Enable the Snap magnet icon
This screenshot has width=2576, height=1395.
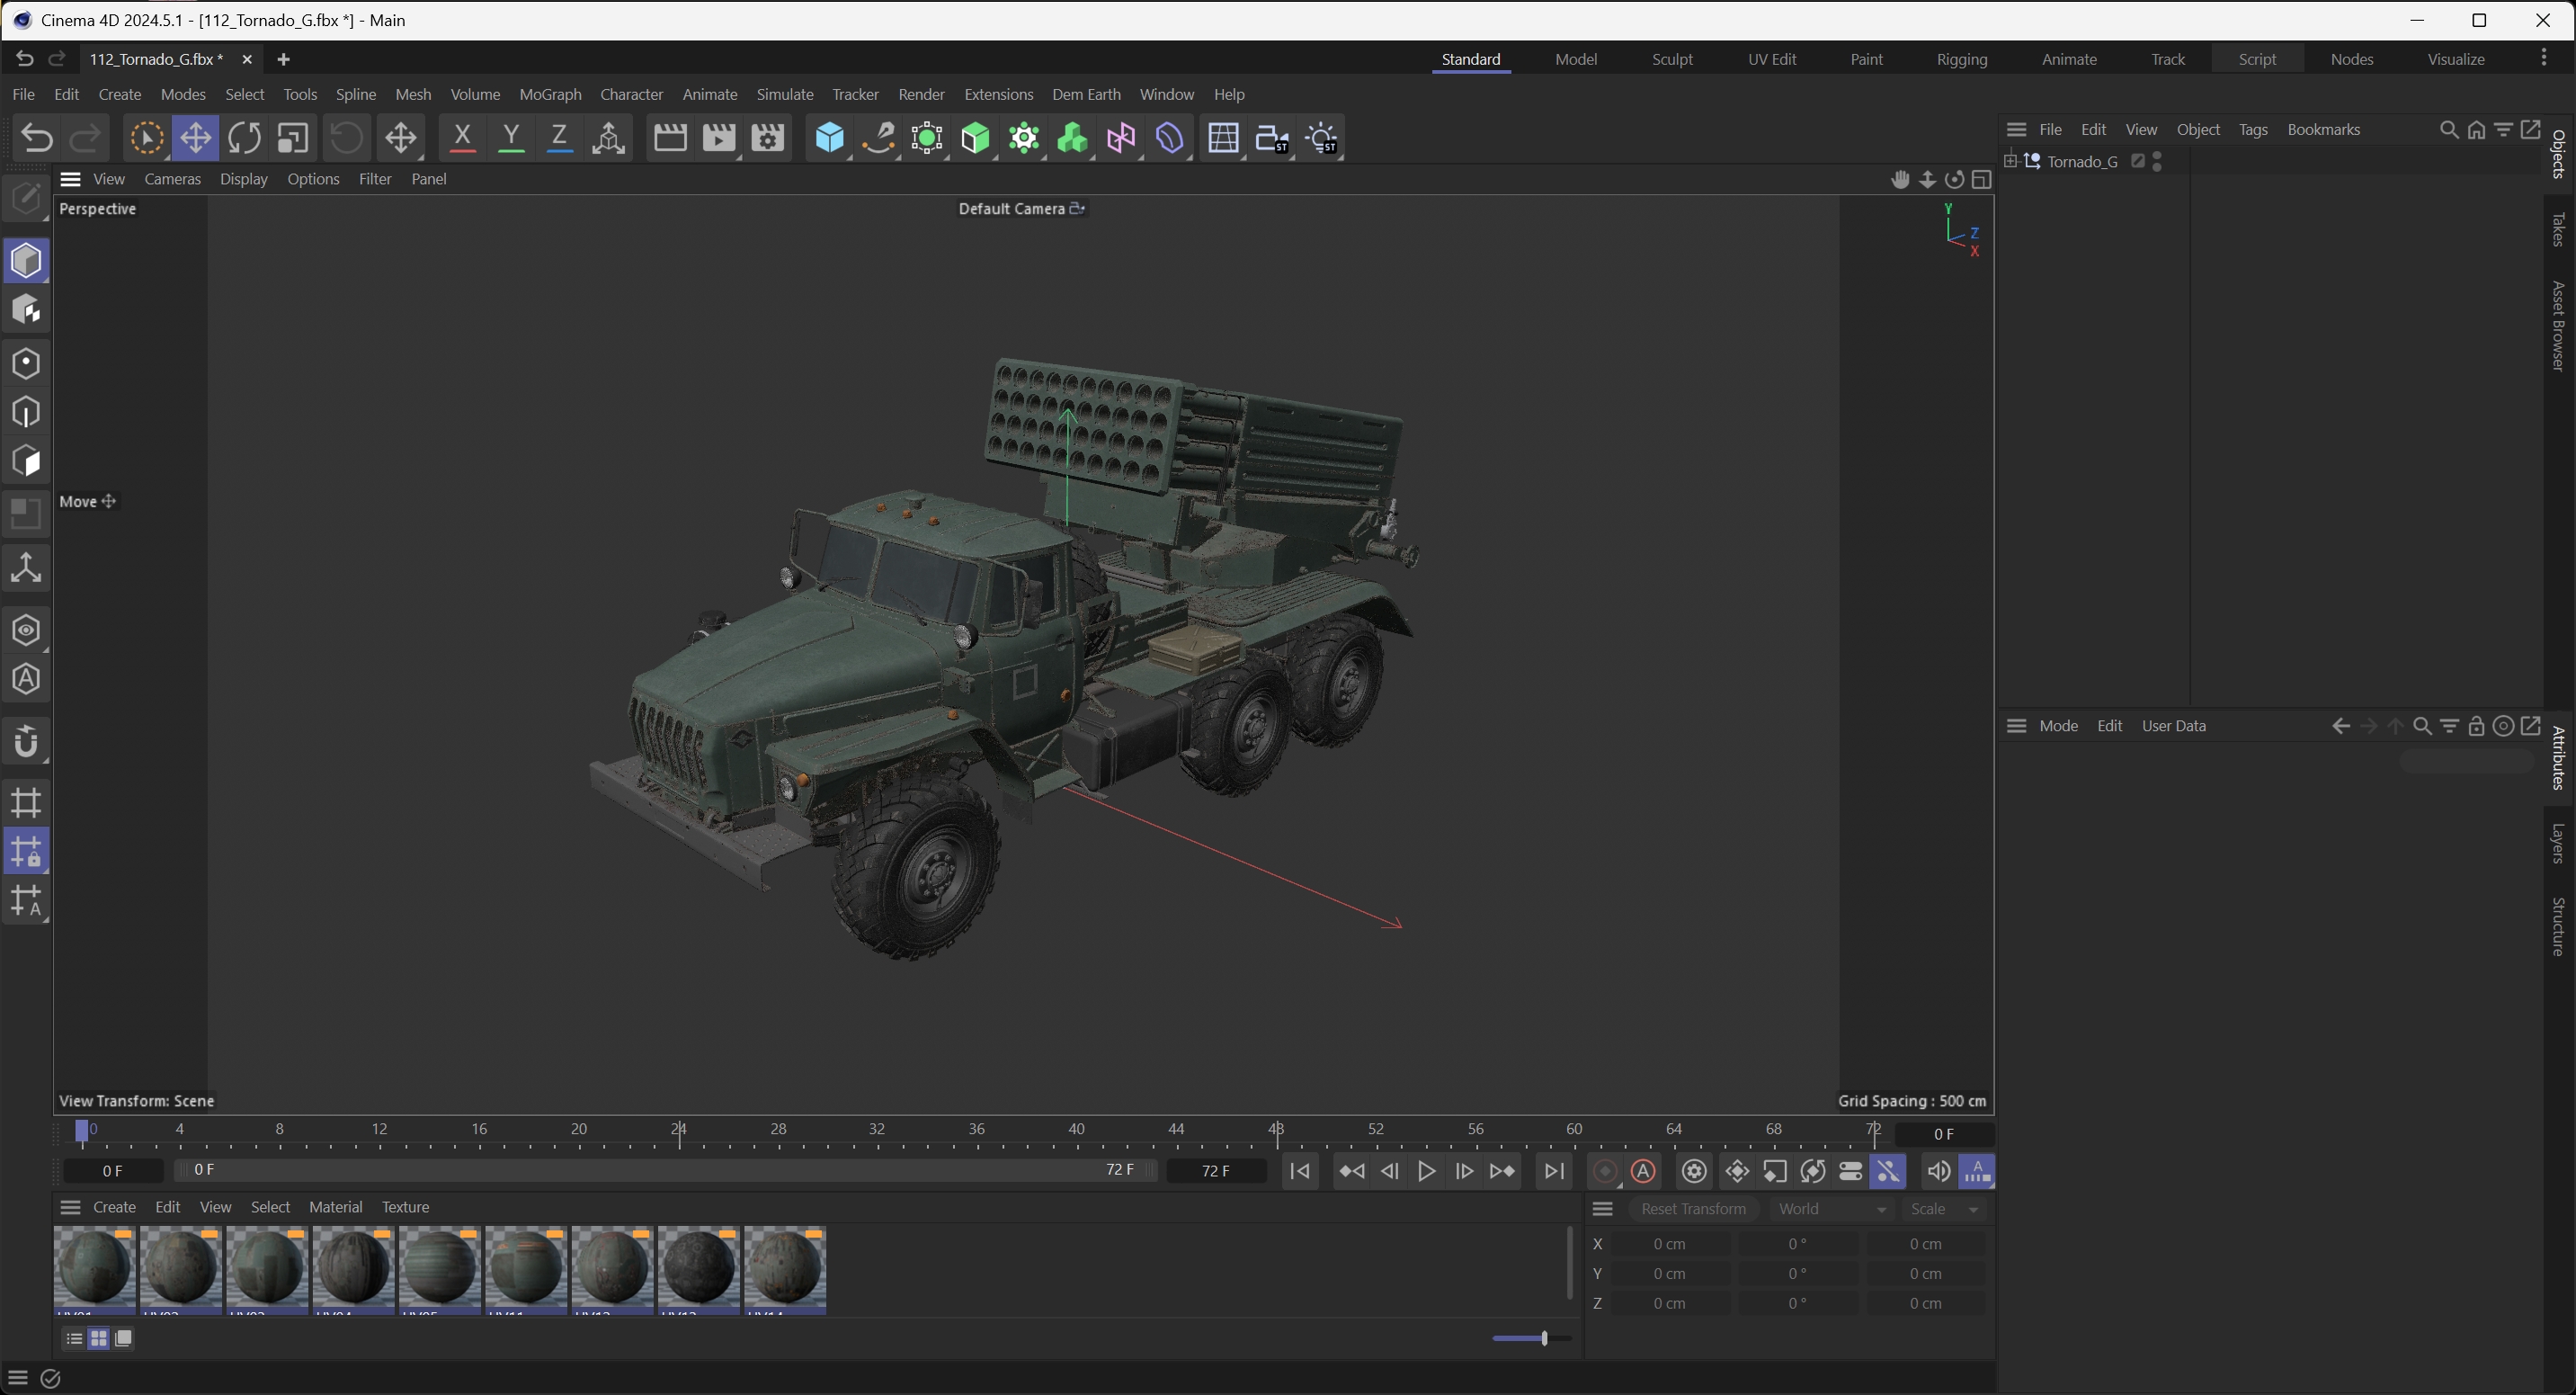click(x=26, y=743)
